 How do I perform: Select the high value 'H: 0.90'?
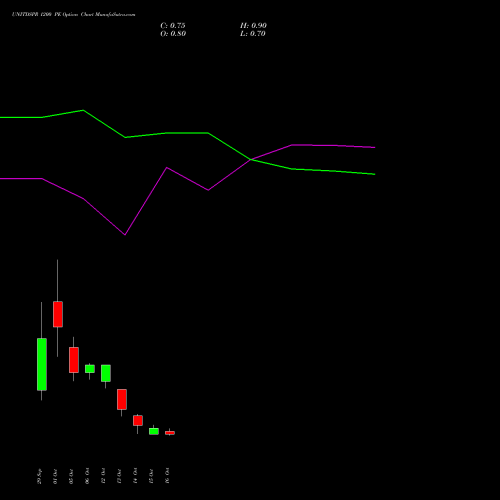253,26
